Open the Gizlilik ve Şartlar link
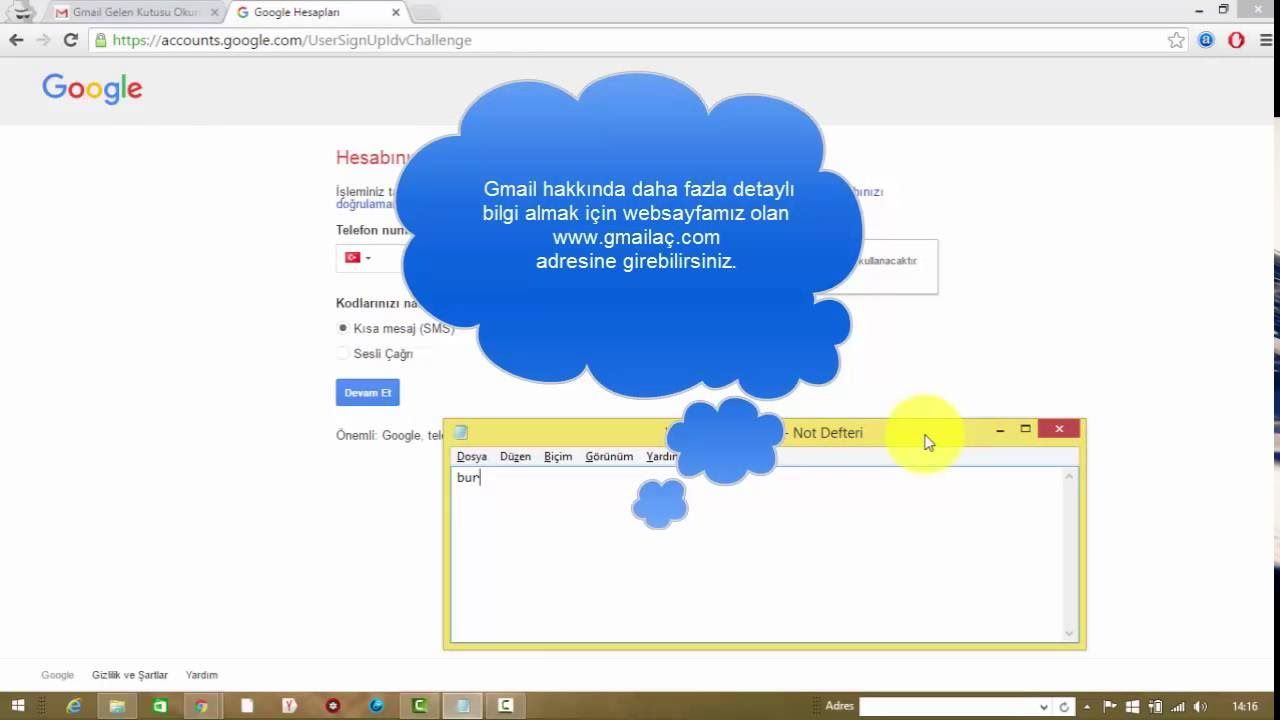The width and height of the screenshot is (1280, 720). (x=130, y=675)
